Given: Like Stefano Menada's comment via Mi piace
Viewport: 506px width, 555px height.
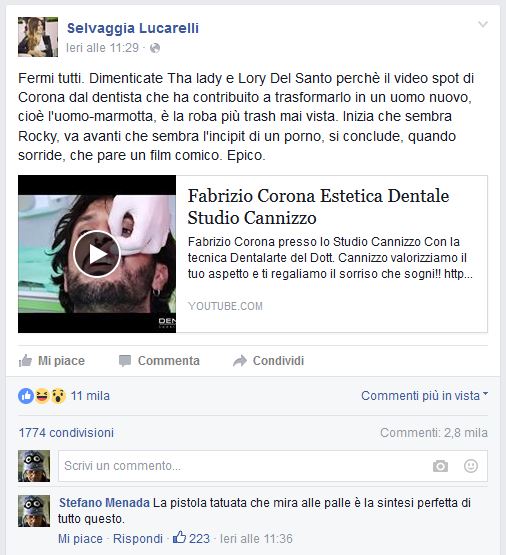Looking at the screenshot, I should pyautogui.click(x=80, y=539).
